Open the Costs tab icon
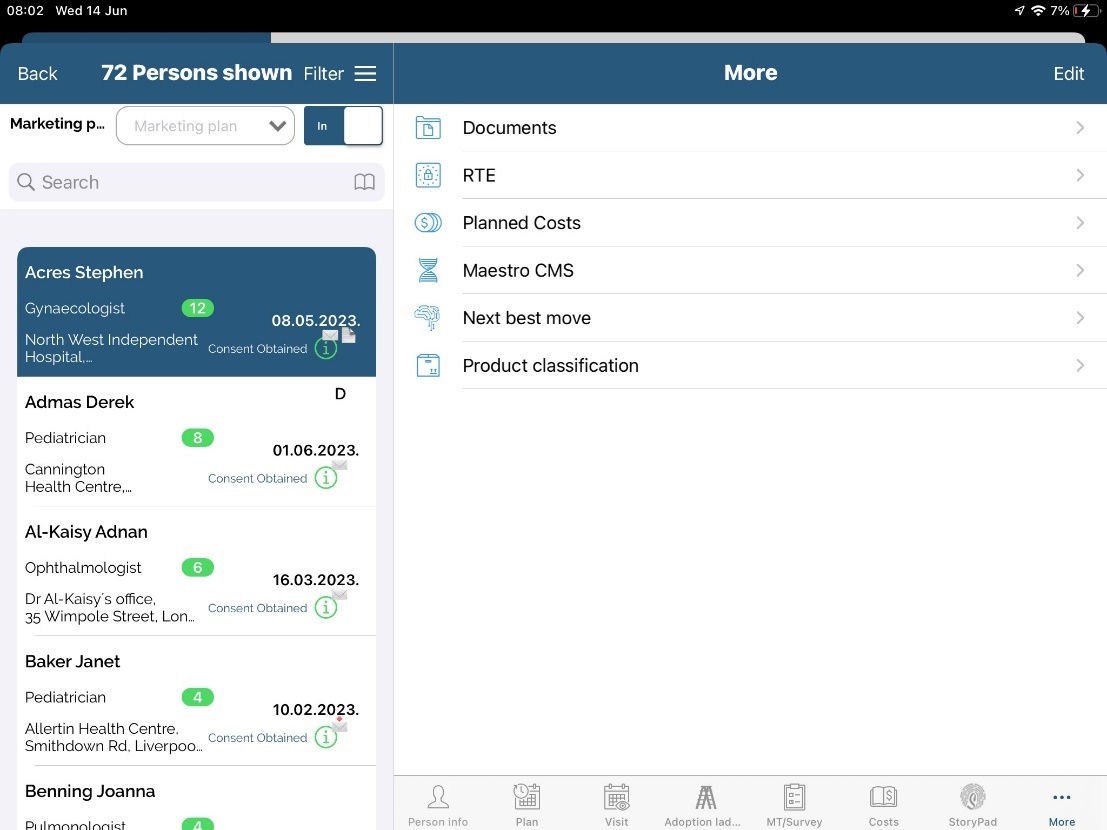This screenshot has height=830, width=1107. pyautogui.click(x=883, y=797)
